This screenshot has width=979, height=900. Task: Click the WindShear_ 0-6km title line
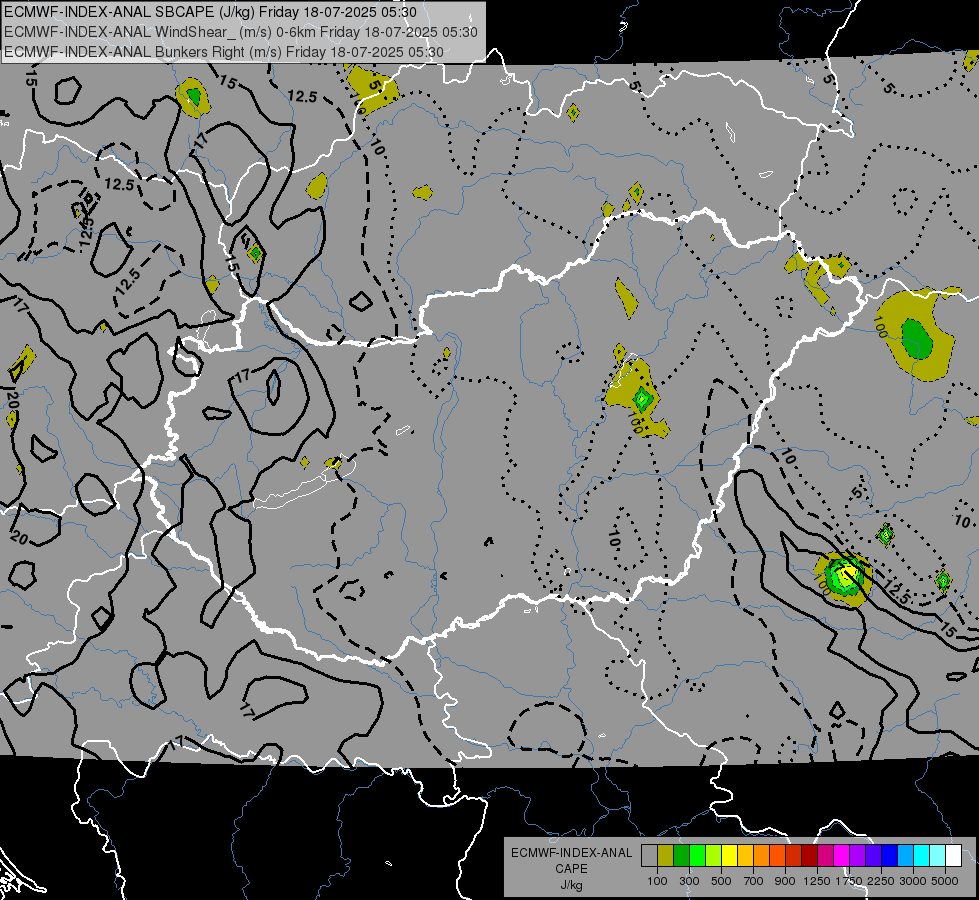click(240, 32)
